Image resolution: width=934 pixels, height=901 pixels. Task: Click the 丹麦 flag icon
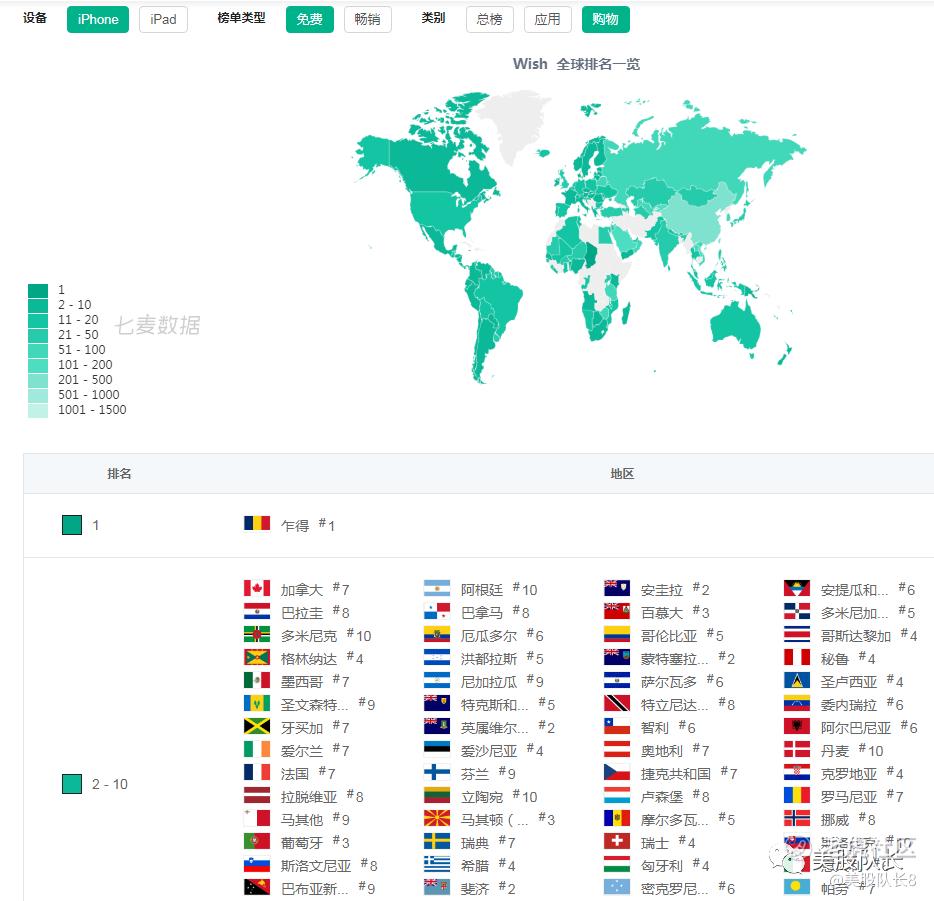(797, 749)
